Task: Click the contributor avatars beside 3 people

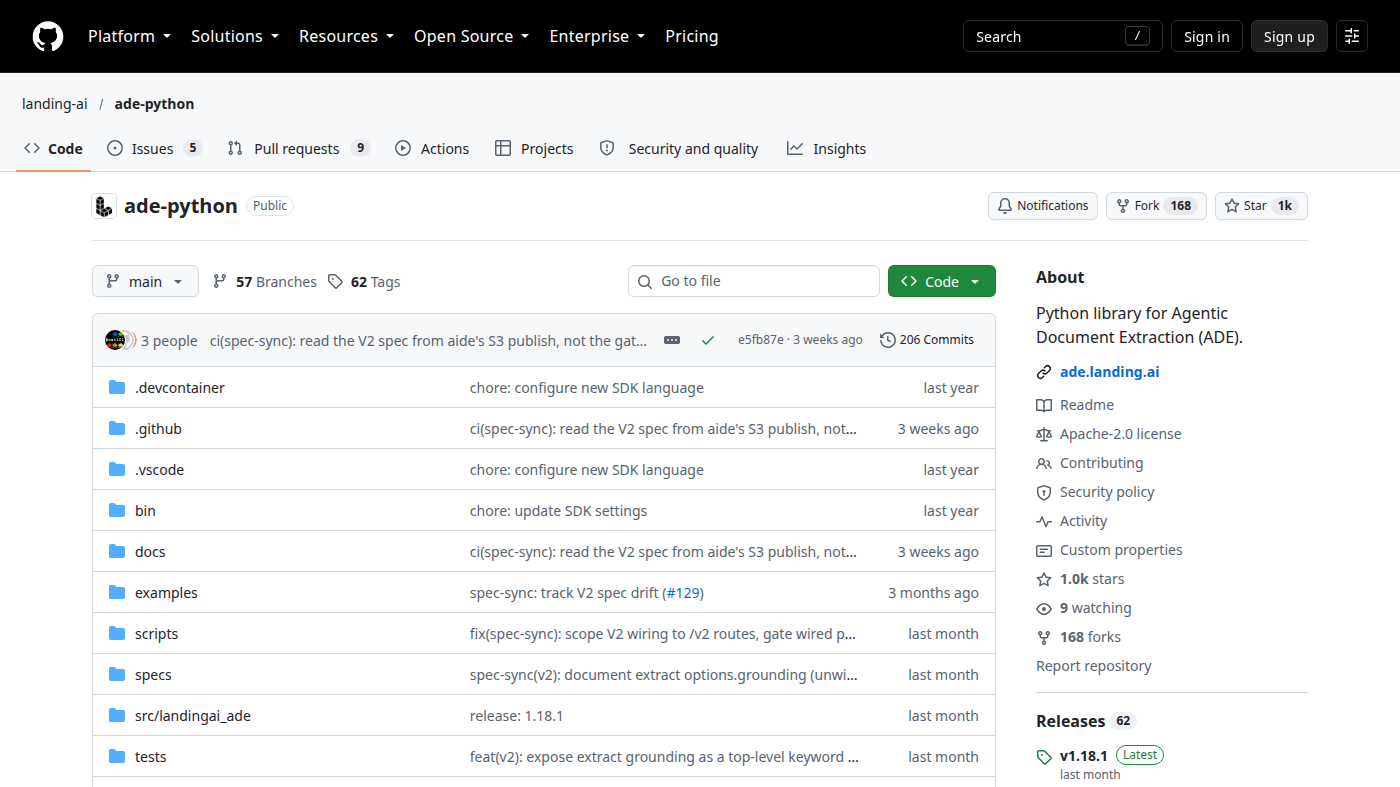Action: tap(120, 340)
